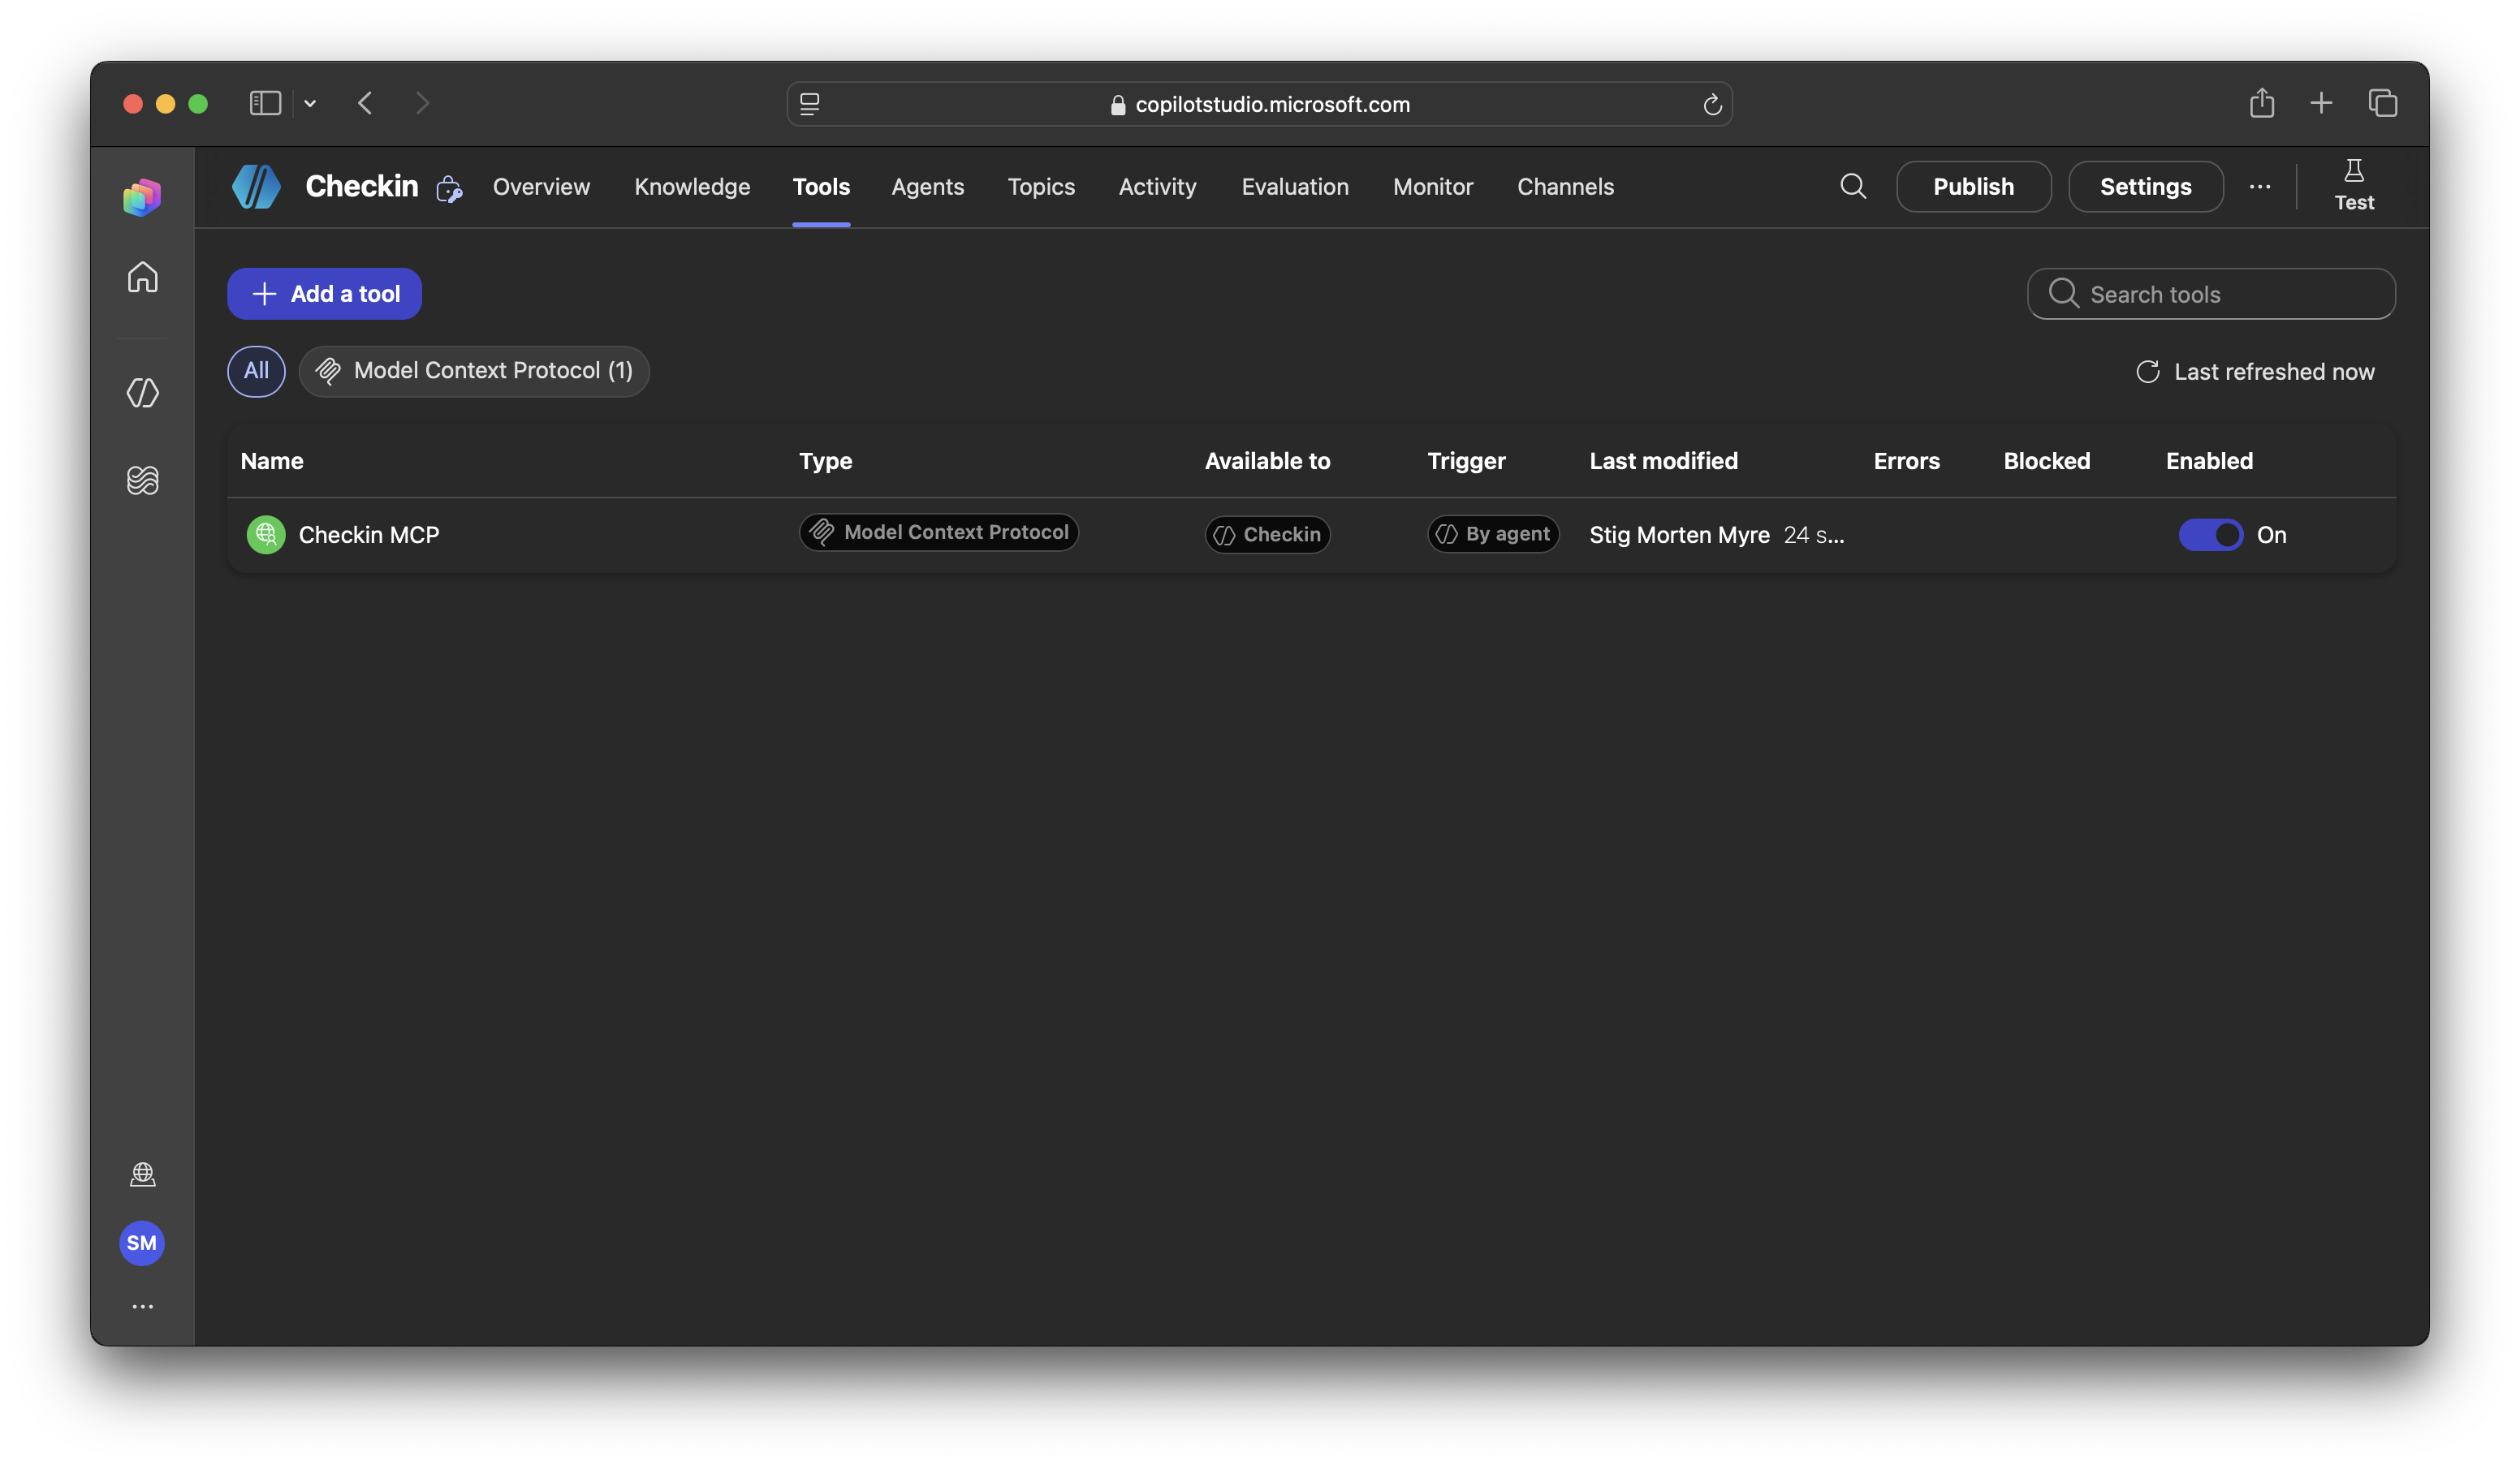The width and height of the screenshot is (2520, 1469).
Task: Open the Evaluation tab
Action: pyautogui.click(x=1295, y=187)
